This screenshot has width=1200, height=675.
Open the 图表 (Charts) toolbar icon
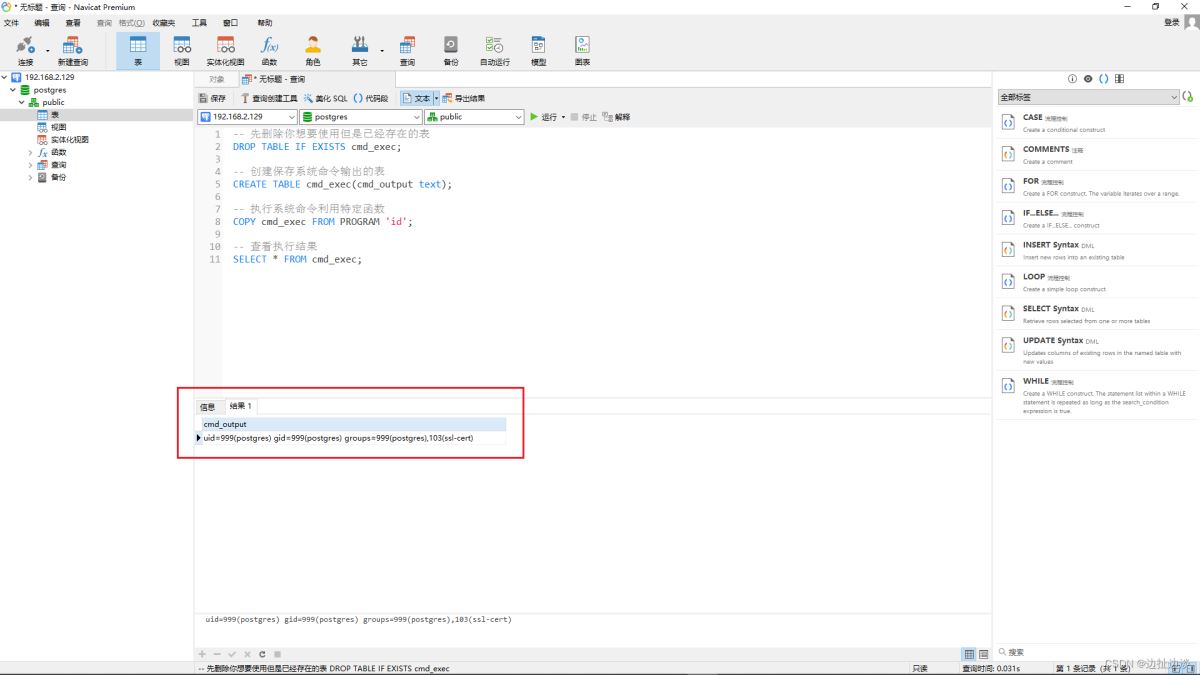(582, 50)
